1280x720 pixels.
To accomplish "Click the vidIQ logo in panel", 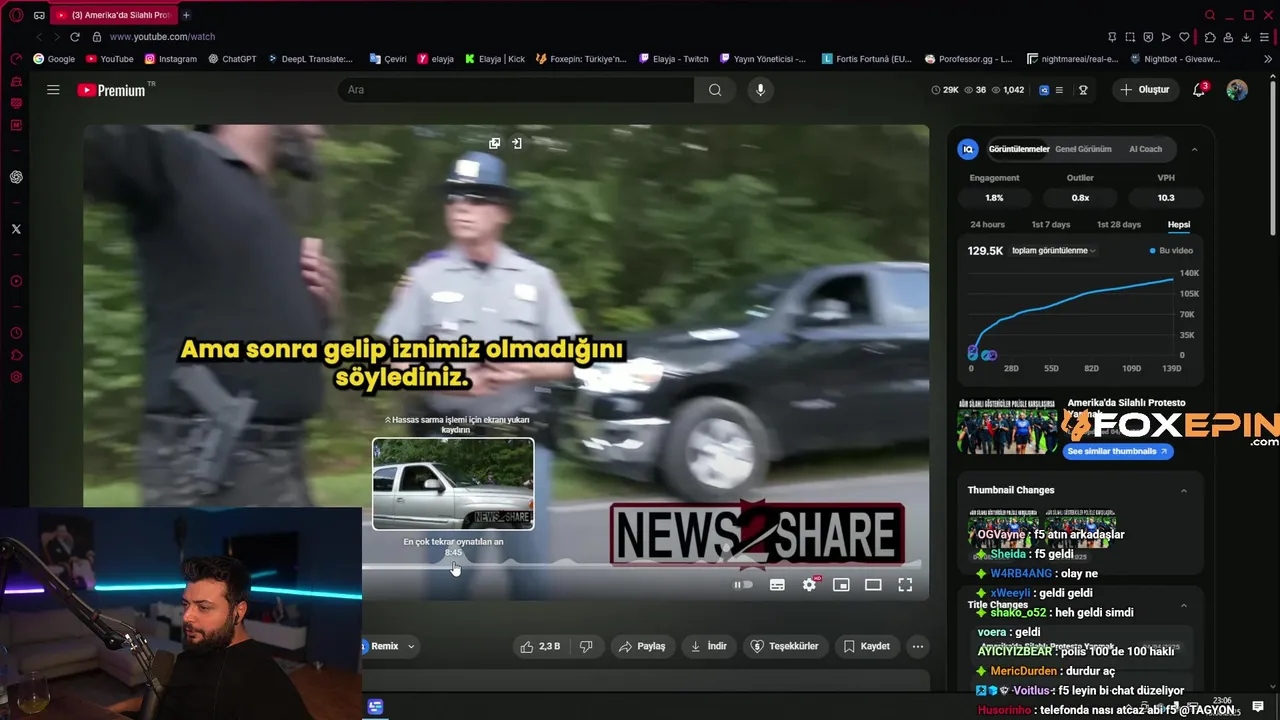I will click(967, 149).
